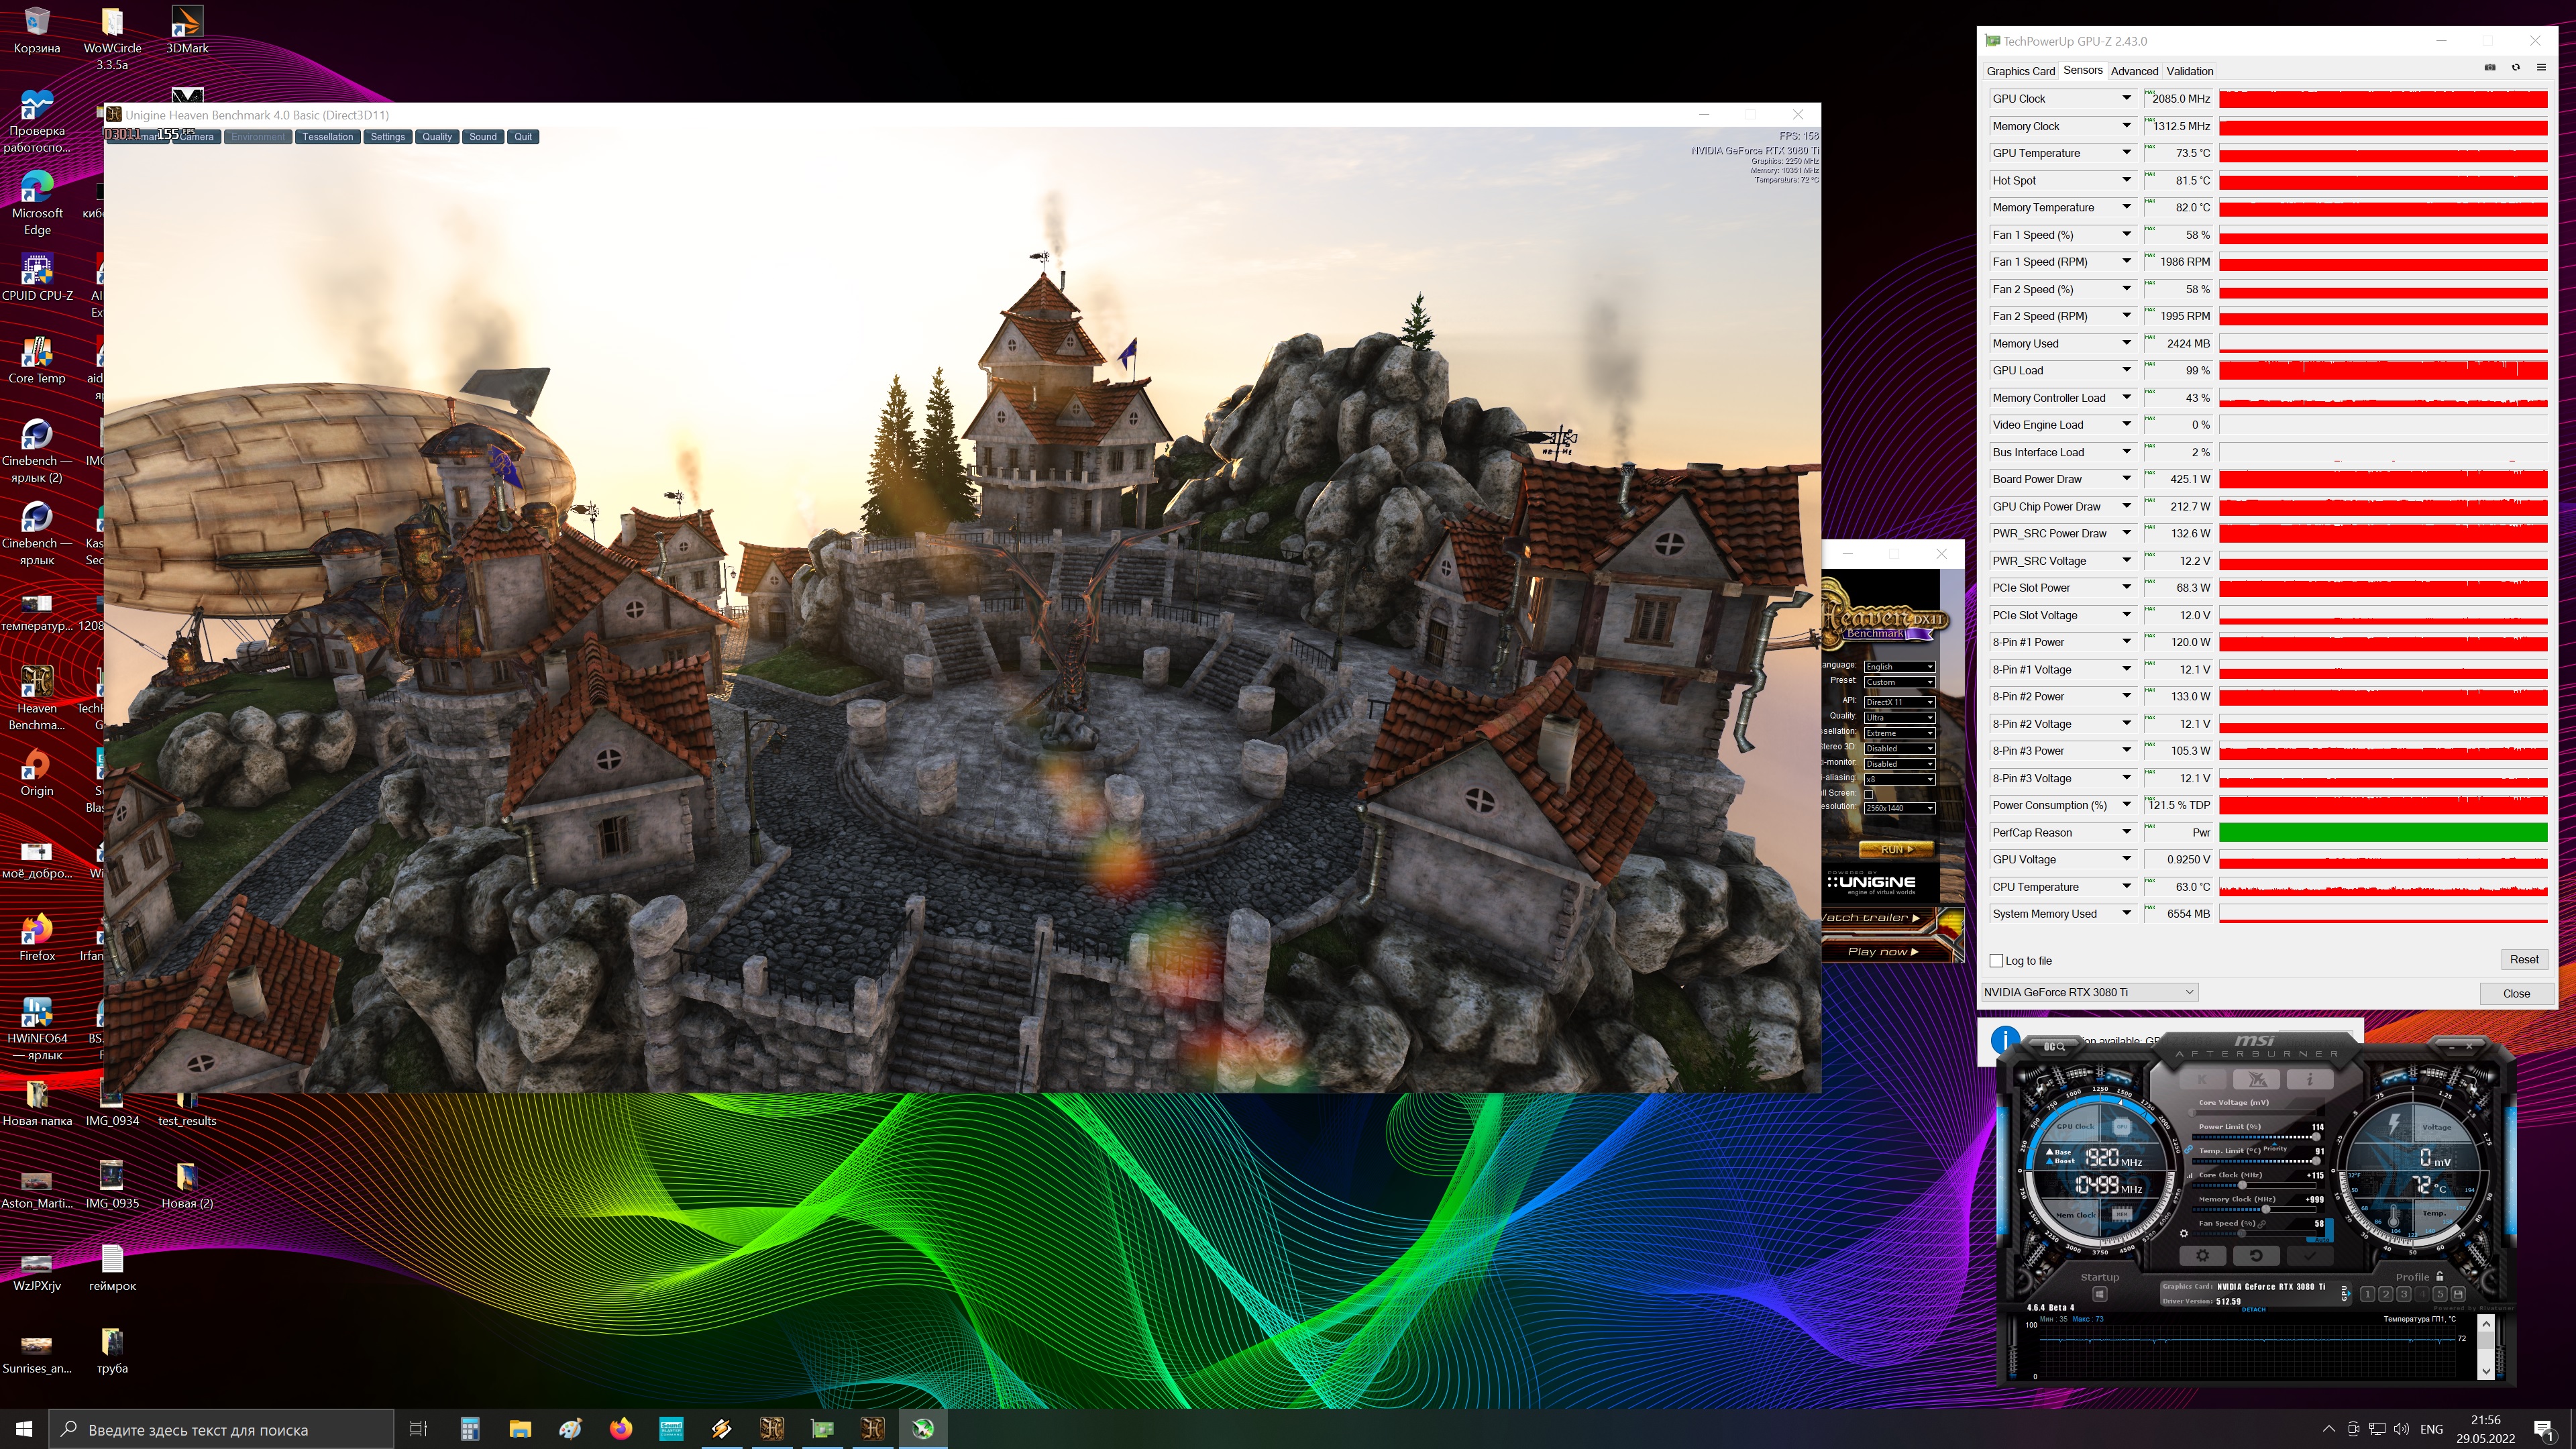This screenshot has width=2576, height=1449.
Task: Open the Tessellation menu in Heaven
Action: click(328, 137)
